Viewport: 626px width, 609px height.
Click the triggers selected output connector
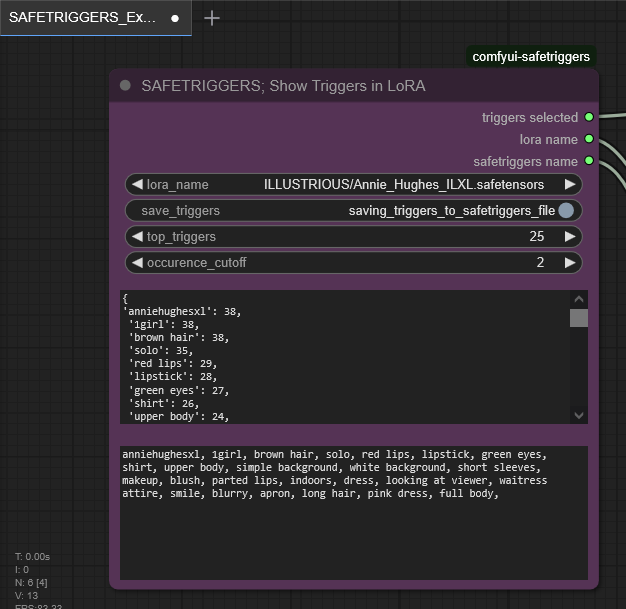click(589, 117)
